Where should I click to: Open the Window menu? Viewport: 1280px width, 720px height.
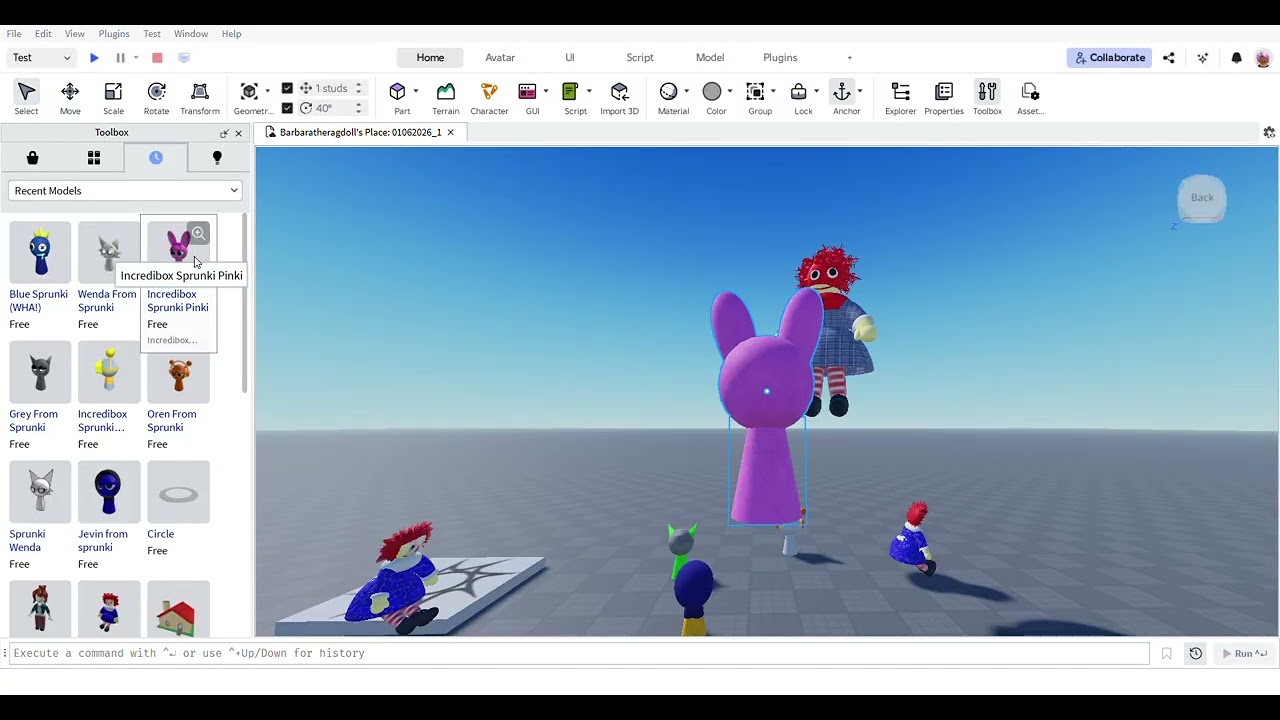190,34
